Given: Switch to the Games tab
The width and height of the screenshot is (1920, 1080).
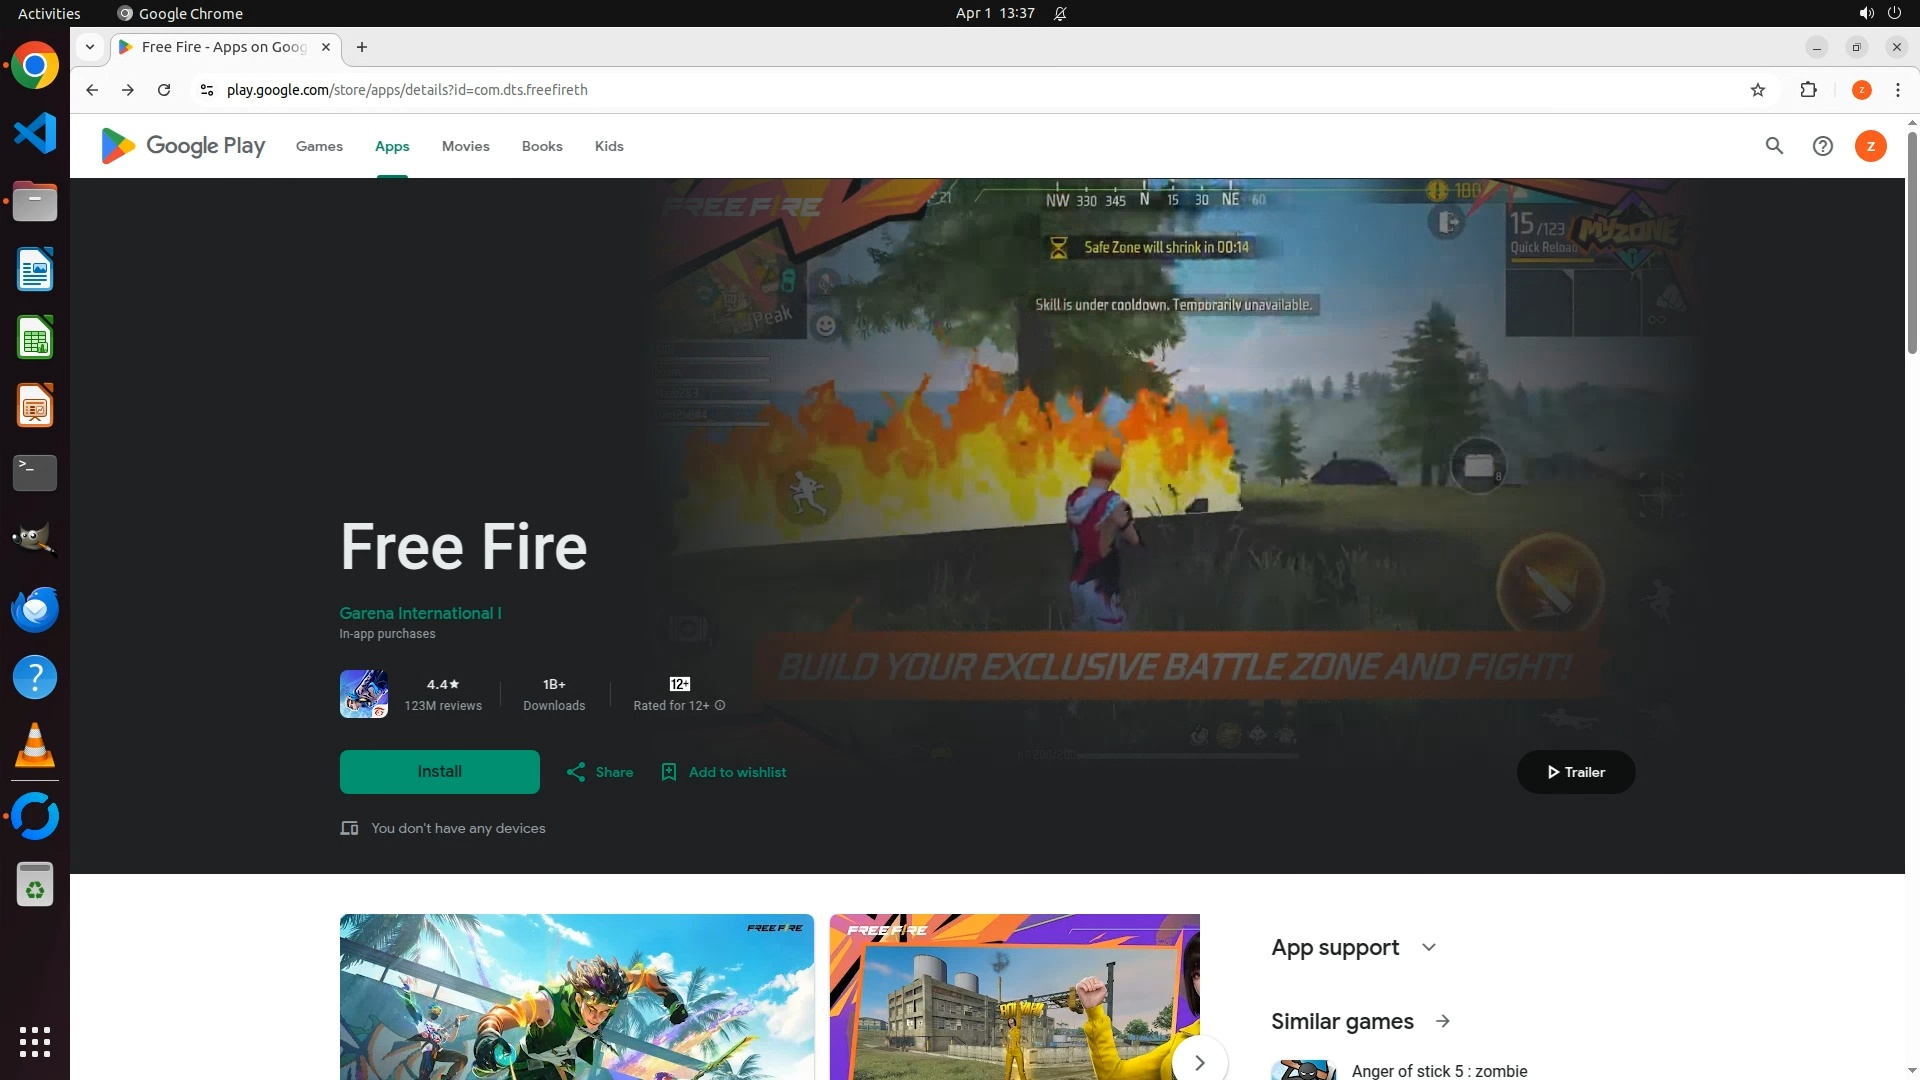Looking at the screenshot, I should tap(319, 146).
